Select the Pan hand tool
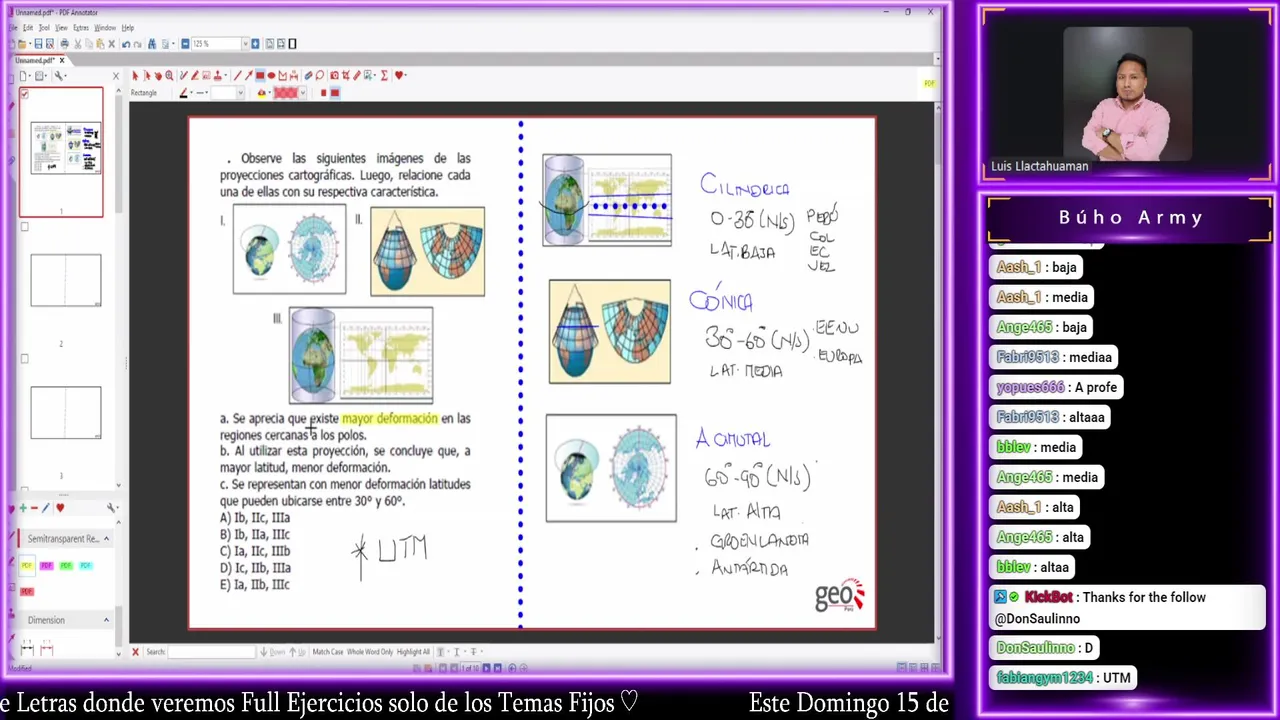 pos(158,76)
